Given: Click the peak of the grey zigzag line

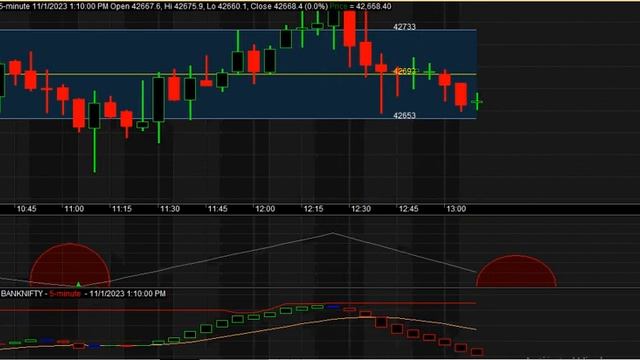Looking at the screenshot, I should [333, 233].
